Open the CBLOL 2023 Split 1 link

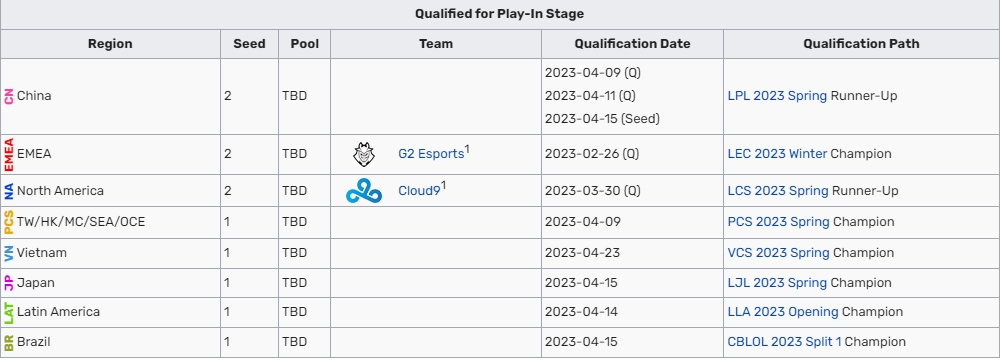pyautogui.click(x=785, y=342)
